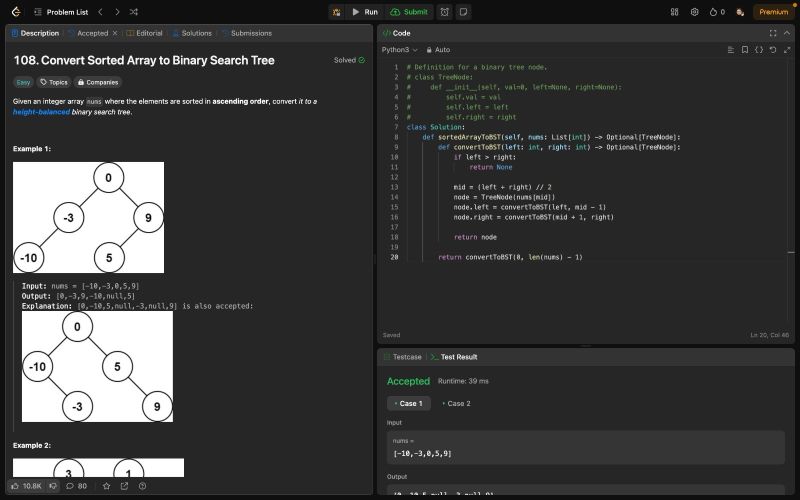Click the Example 1 tree diagram

(88, 217)
